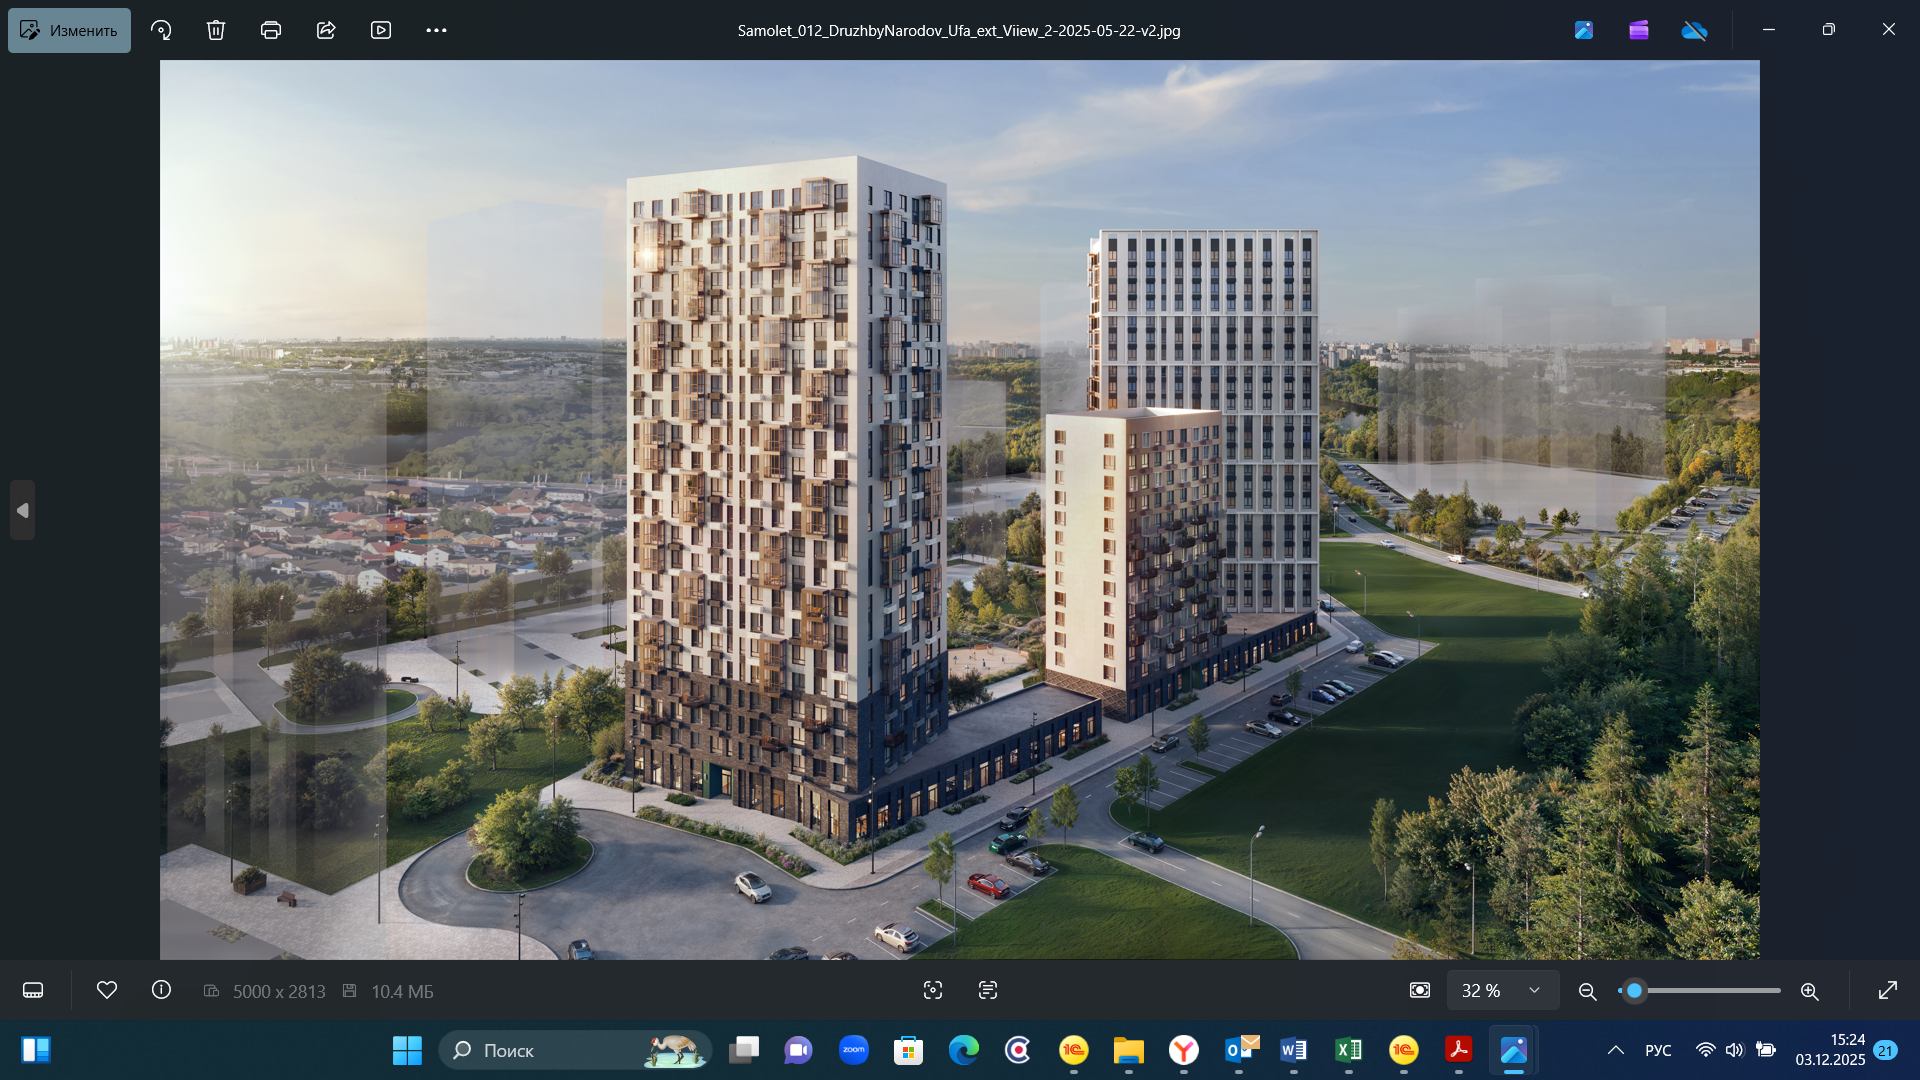Delete the photo with trash icon
Screen dimensions: 1920x1080
pos(216,30)
